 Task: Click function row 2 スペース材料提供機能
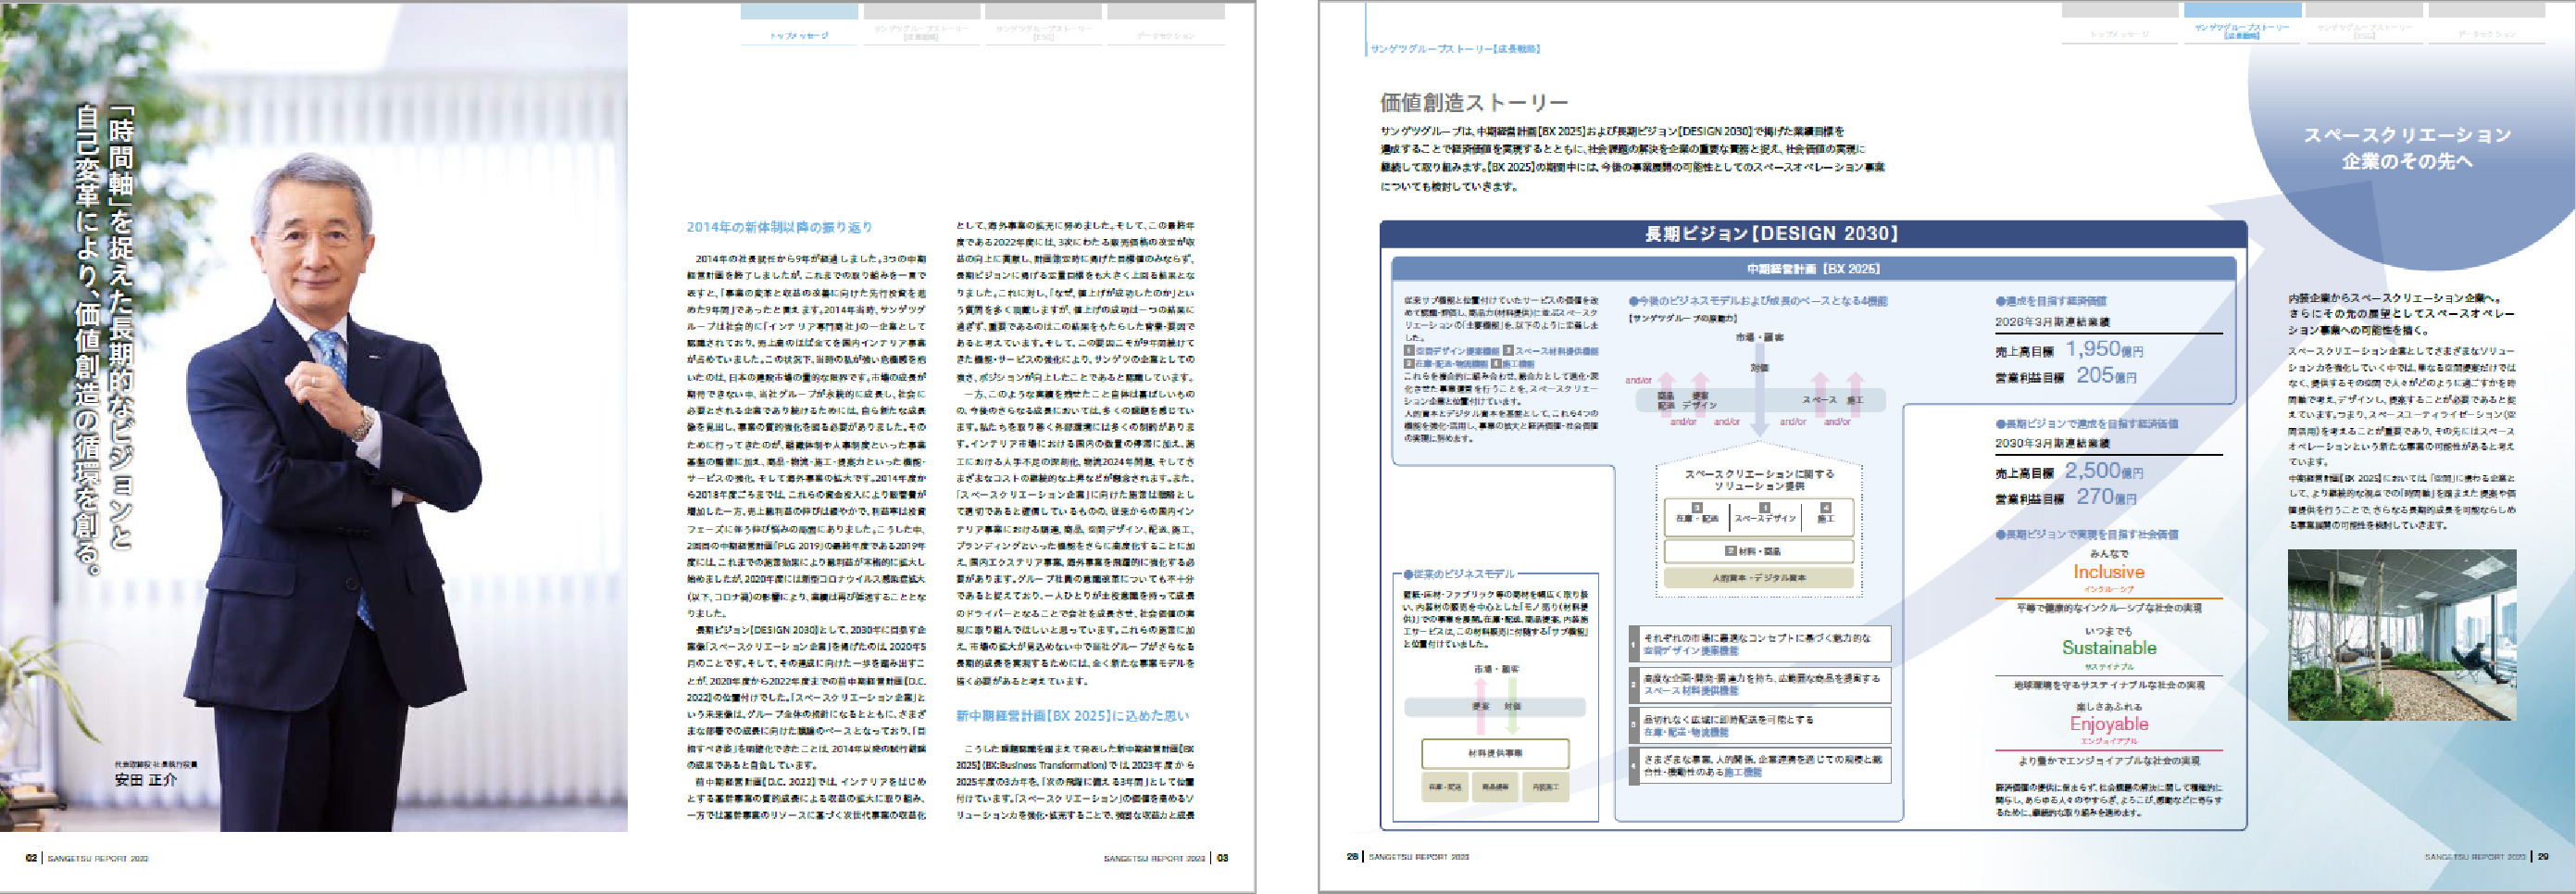point(1760,685)
